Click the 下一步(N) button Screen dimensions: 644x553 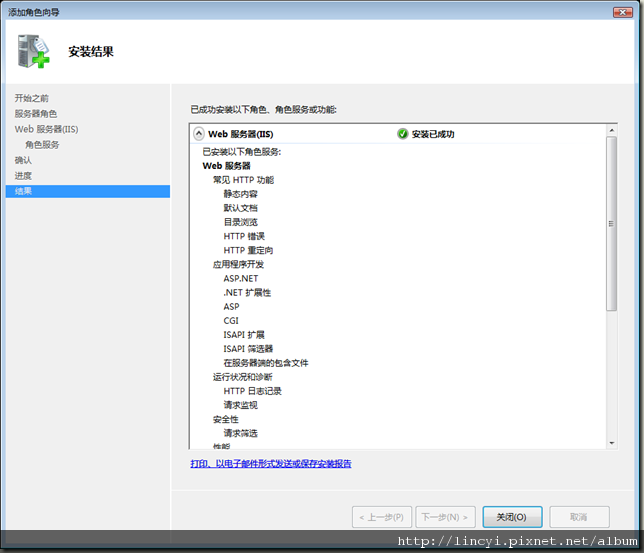(x=445, y=517)
